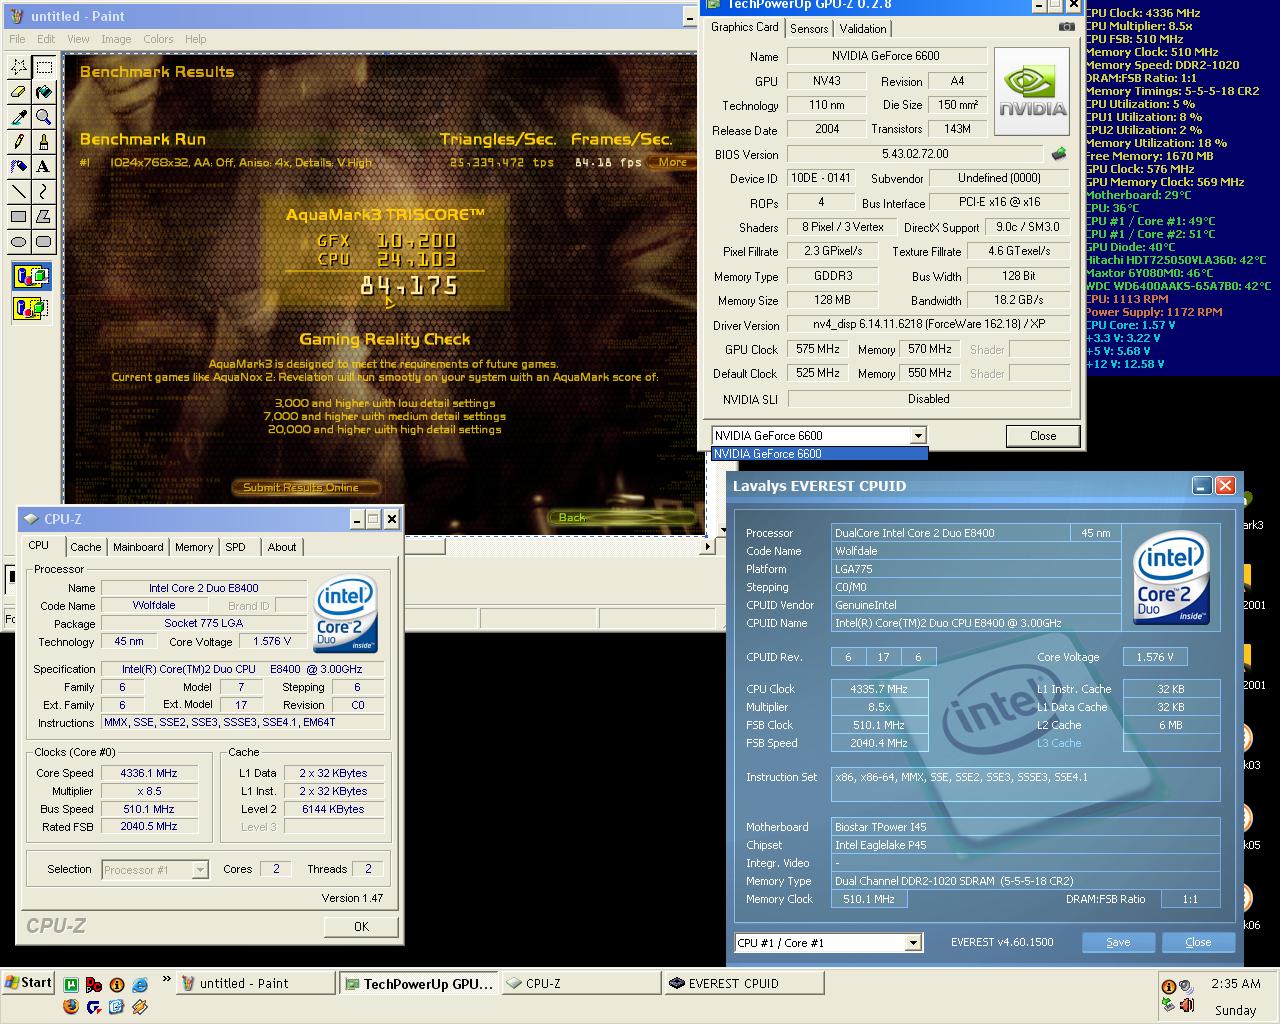Image resolution: width=1280 pixels, height=1024 pixels.
Task: Select the Line tool in Paint
Action: [19, 192]
